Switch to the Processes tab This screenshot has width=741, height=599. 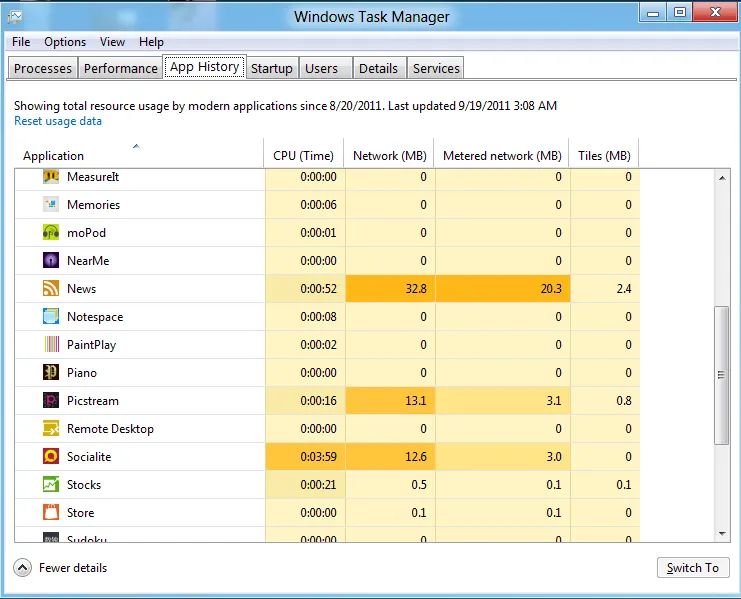[x=43, y=68]
